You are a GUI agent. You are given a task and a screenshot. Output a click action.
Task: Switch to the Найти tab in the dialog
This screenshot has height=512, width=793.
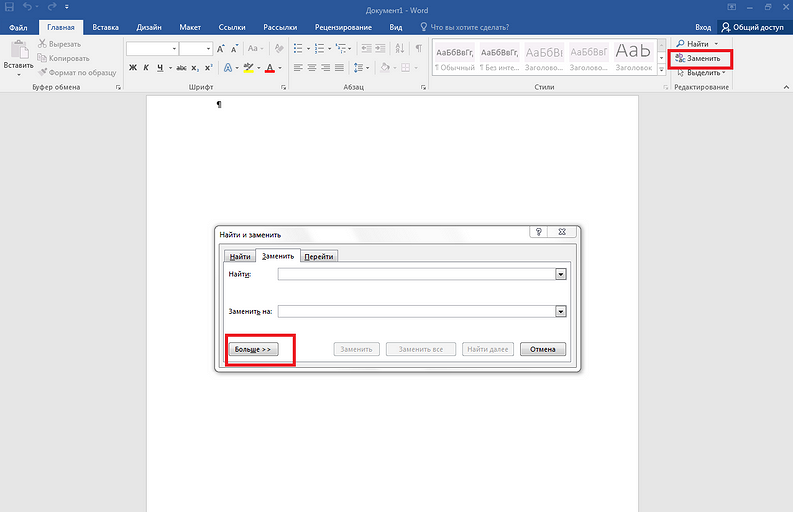click(239, 256)
